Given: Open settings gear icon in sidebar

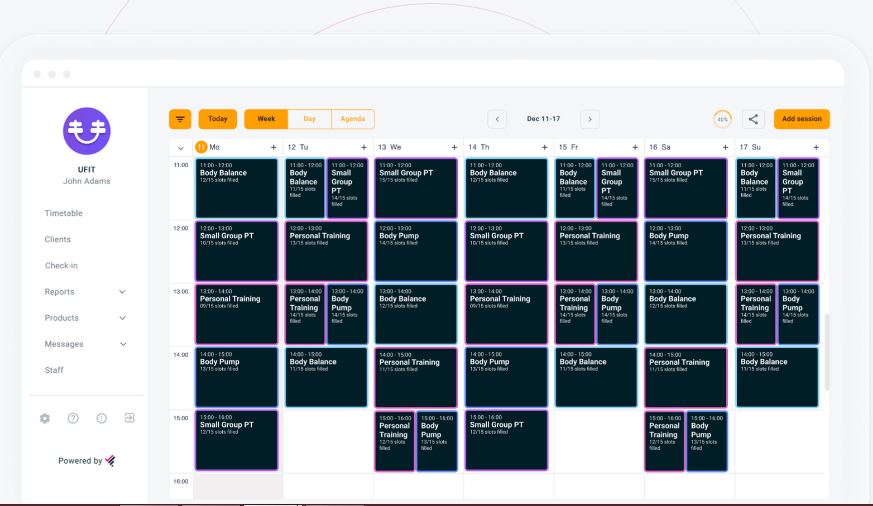Looking at the screenshot, I should pyautogui.click(x=43, y=418).
